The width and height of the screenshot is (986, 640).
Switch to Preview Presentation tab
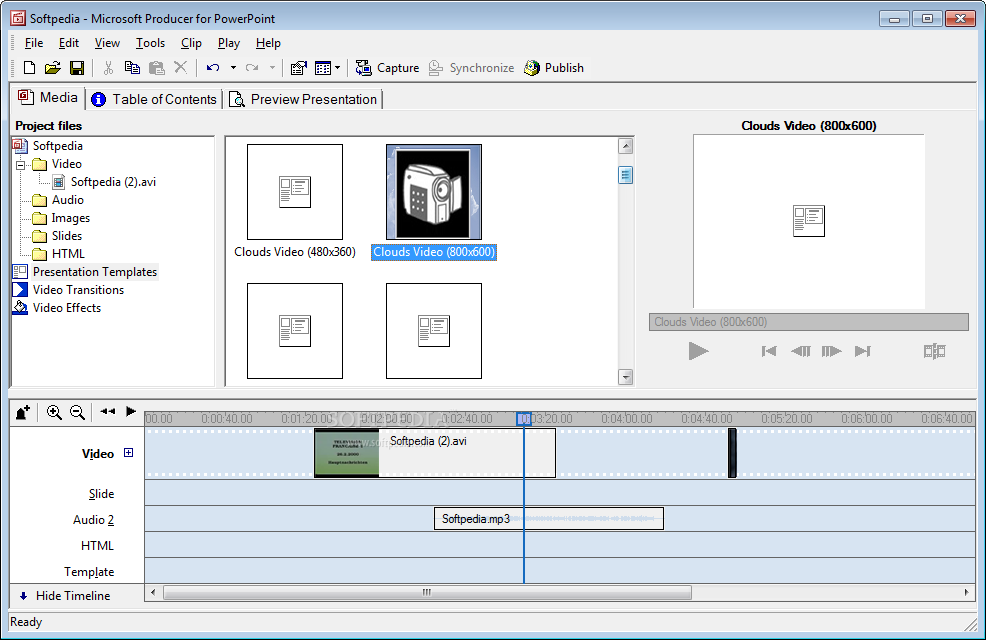tap(303, 99)
